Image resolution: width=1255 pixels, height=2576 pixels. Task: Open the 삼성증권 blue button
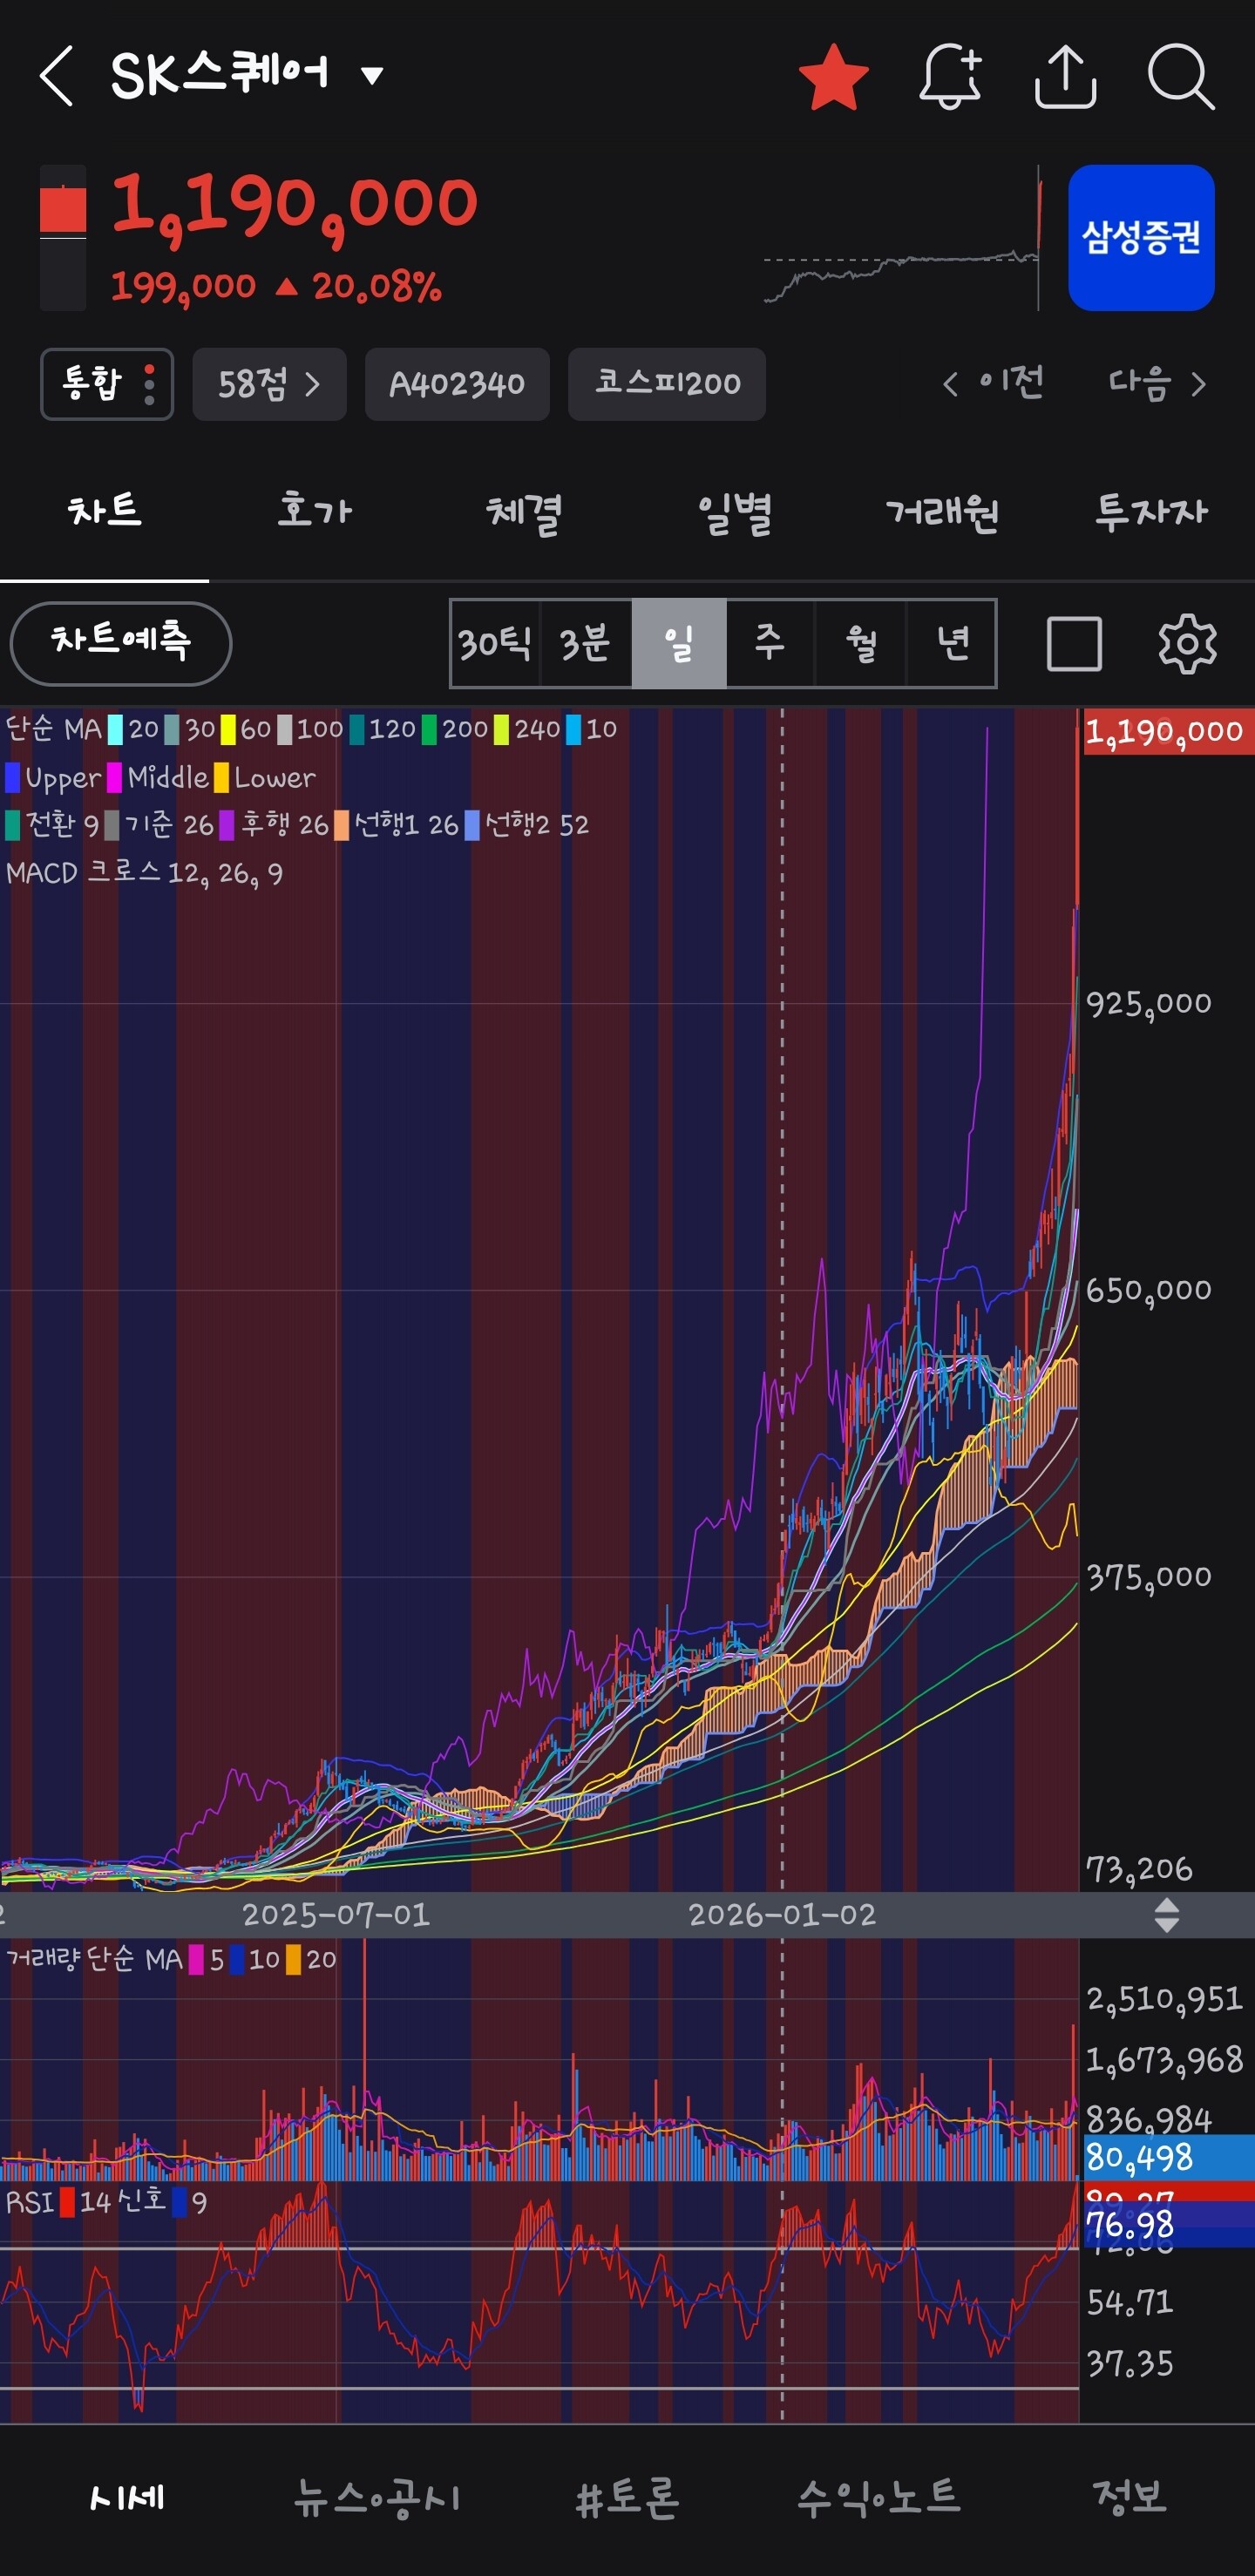pos(1141,237)
